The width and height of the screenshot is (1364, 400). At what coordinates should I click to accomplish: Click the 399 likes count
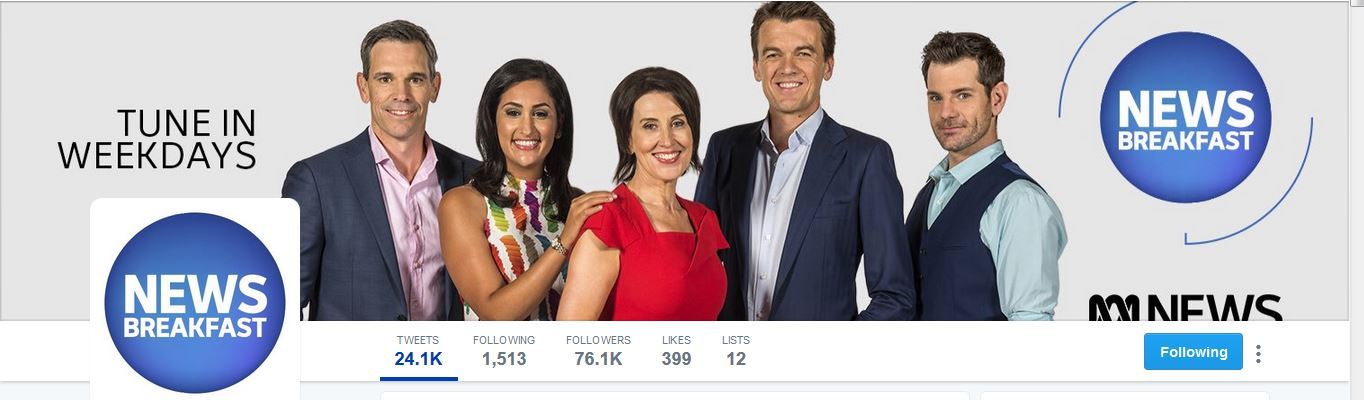pos(676,359)
